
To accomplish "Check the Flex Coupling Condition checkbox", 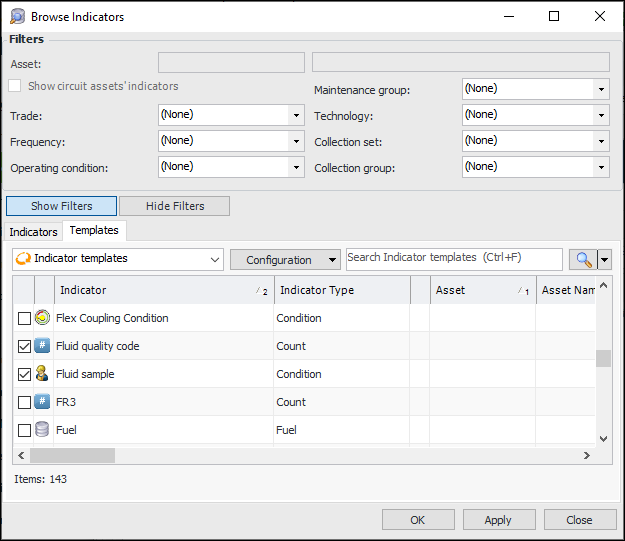I will tap(24, 318).
